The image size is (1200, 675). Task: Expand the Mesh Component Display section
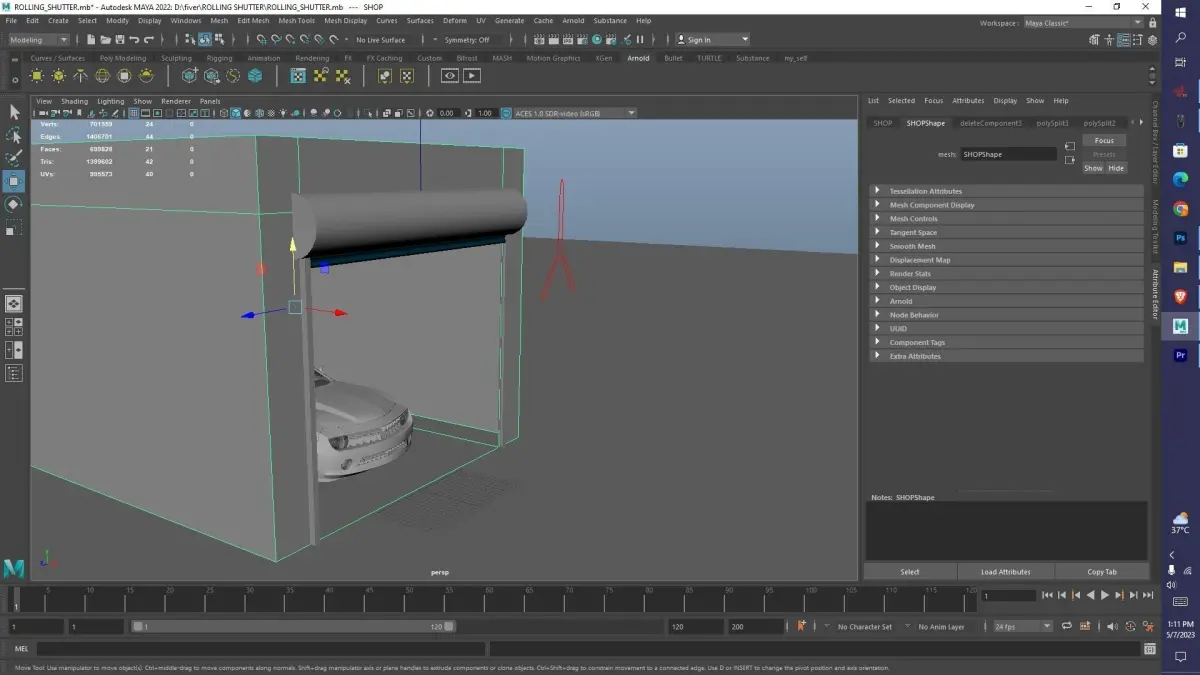pos(1008,205)
